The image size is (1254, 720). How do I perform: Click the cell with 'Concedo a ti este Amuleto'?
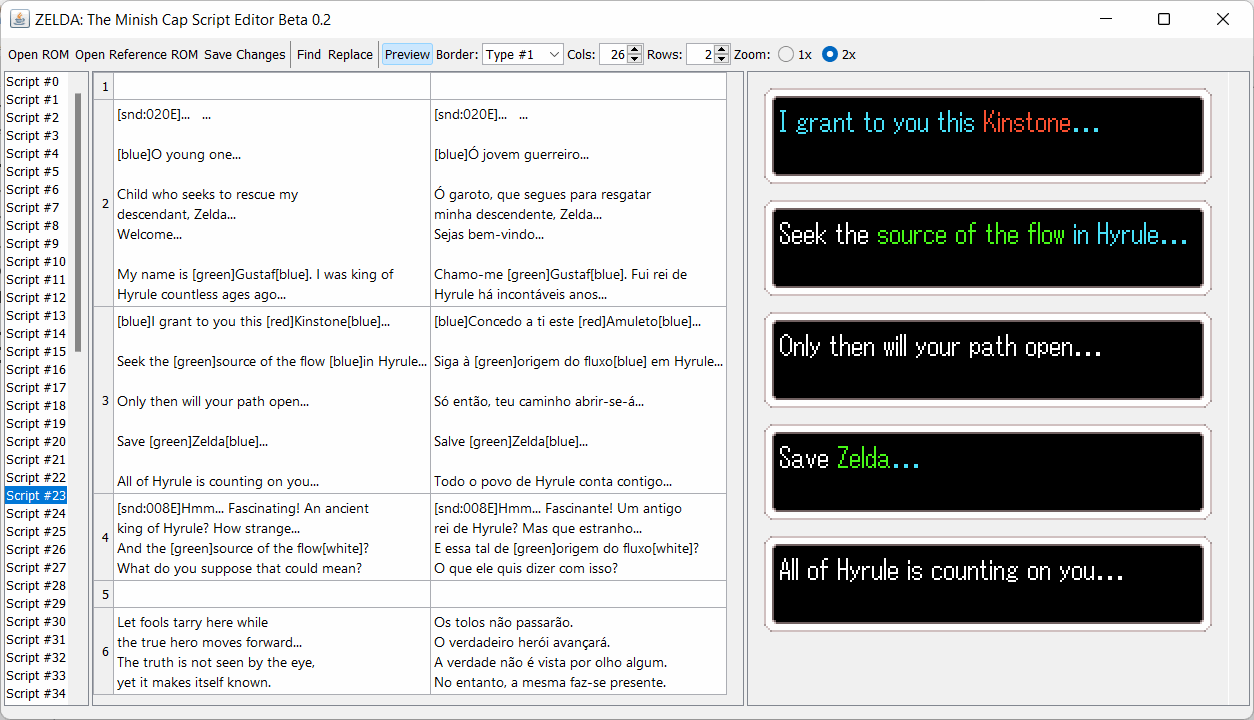578,400
